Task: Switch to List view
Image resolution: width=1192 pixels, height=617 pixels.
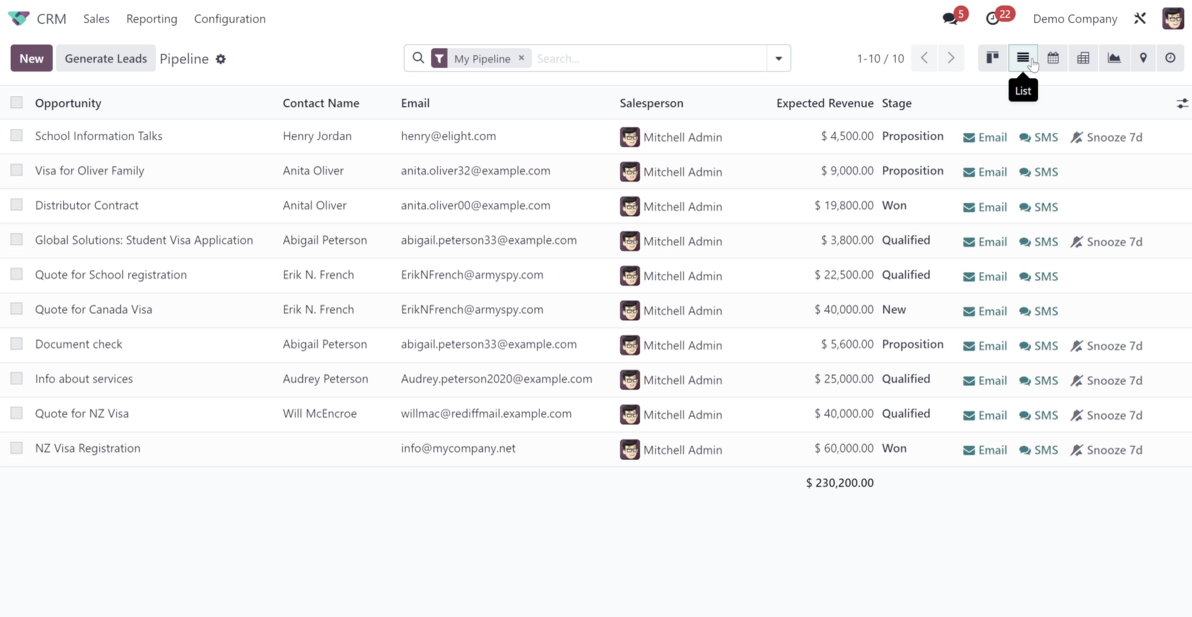Action: tap(1023, 58)
